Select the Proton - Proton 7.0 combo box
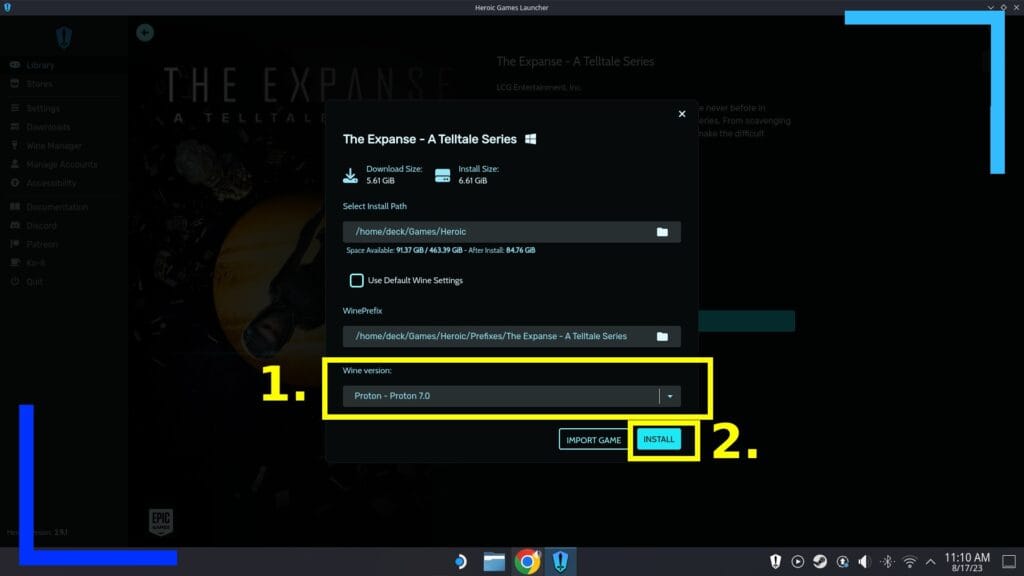This screenshot has height=576, width=1024. coord(511,396)
